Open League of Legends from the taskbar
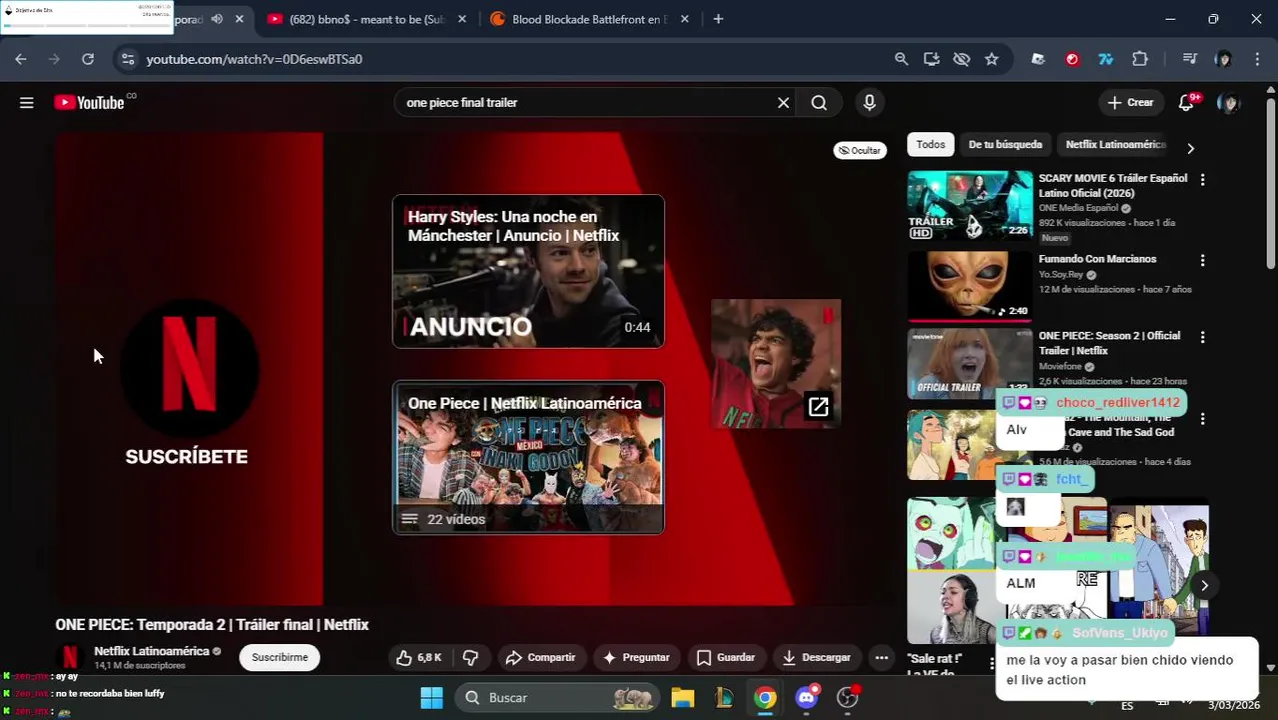Image resolution: width=1278 pixels, height=720 pixels. click(724, 697)
